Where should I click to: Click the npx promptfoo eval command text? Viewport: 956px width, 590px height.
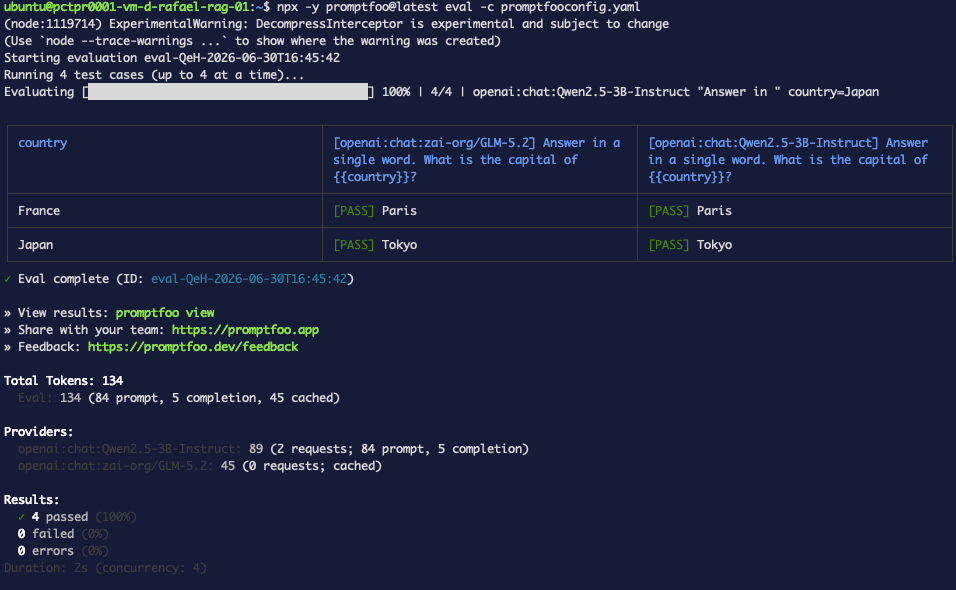pyautogui.click(x=458, y=7)
